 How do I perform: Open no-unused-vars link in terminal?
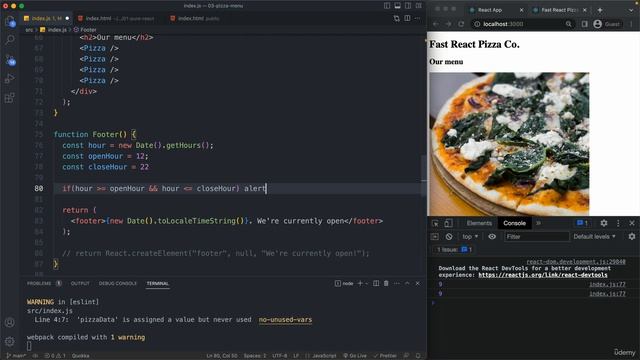[x=285, y=320]
